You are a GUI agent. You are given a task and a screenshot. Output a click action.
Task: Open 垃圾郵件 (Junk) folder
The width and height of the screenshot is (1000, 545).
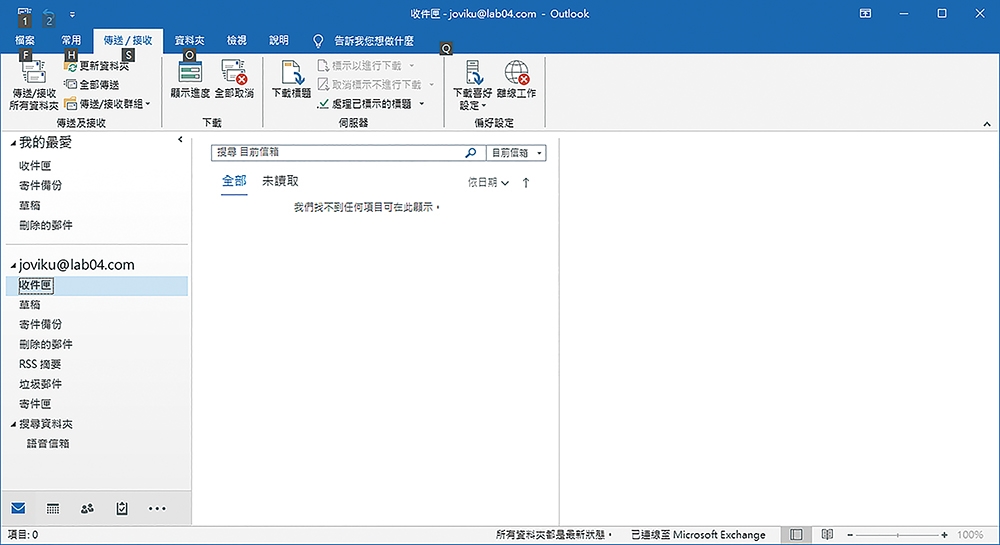(41, 384)
